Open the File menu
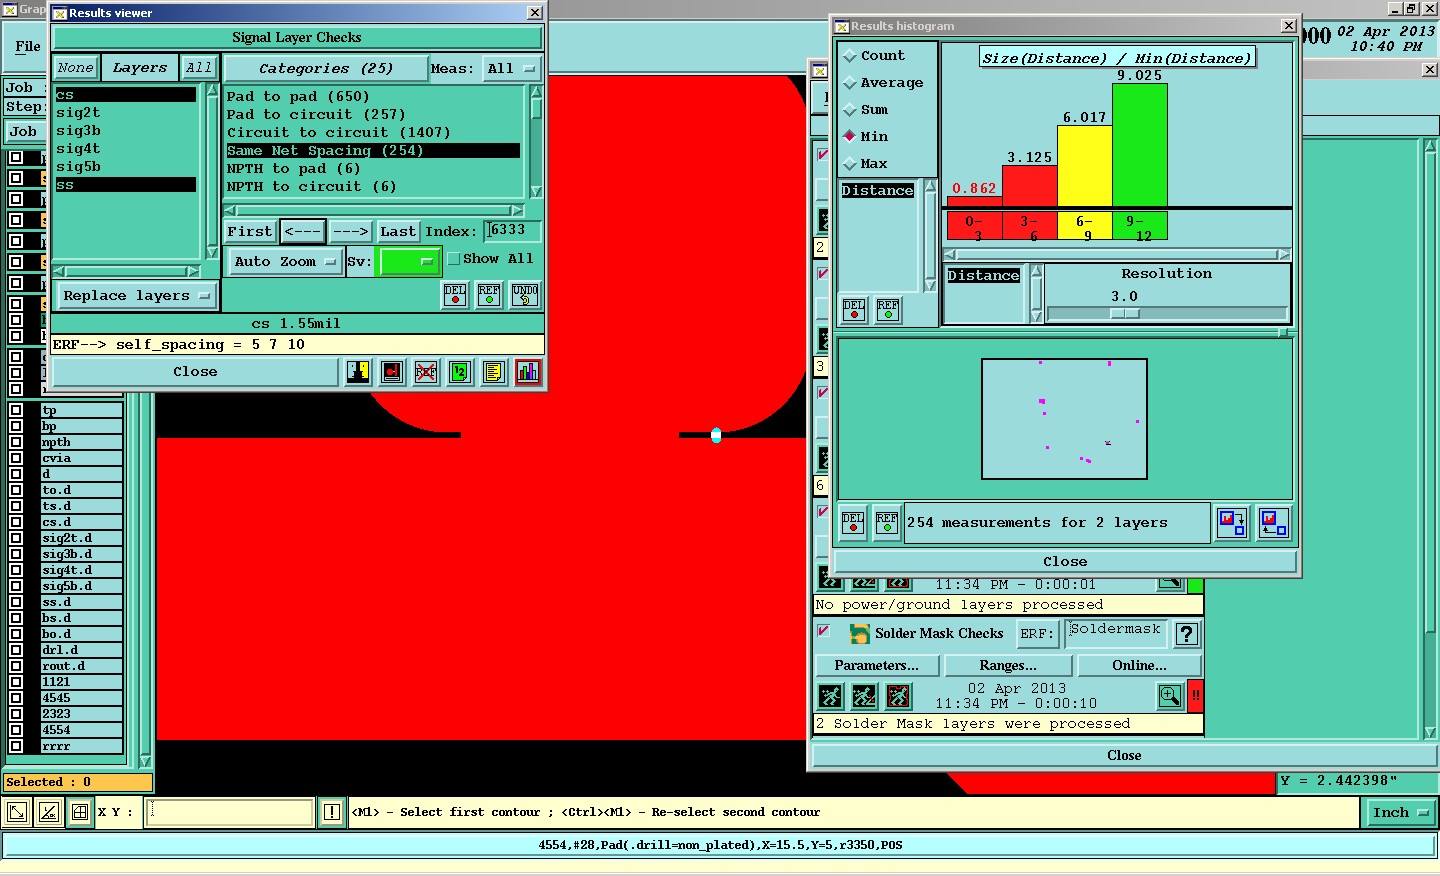This screenshot has width=1440, height=876. [28, 46]
